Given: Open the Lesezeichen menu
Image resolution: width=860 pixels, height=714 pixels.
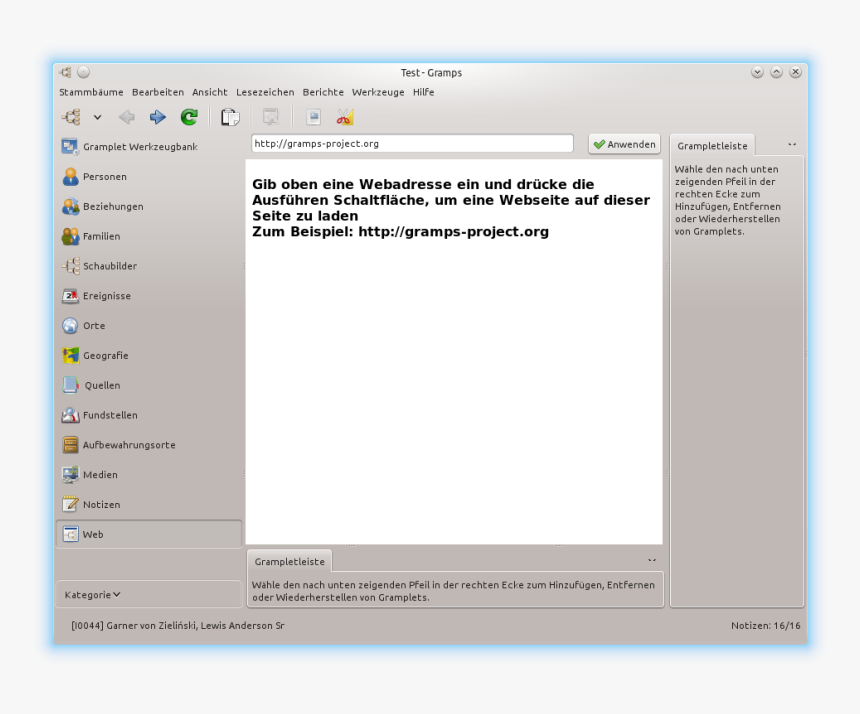Looking at the screenshot, I should [x=265, y=92].
